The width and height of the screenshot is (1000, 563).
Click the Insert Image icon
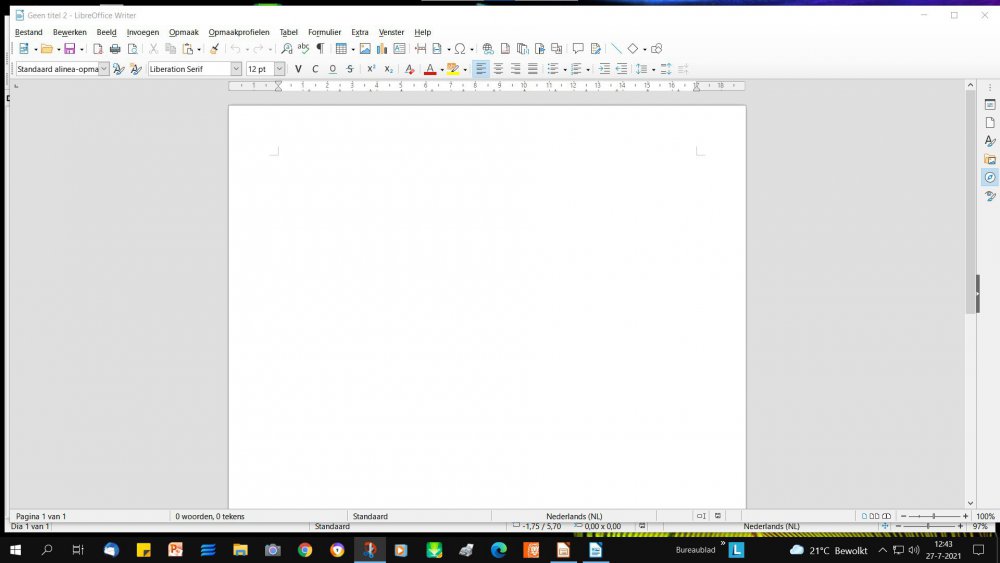click(365, 49)
